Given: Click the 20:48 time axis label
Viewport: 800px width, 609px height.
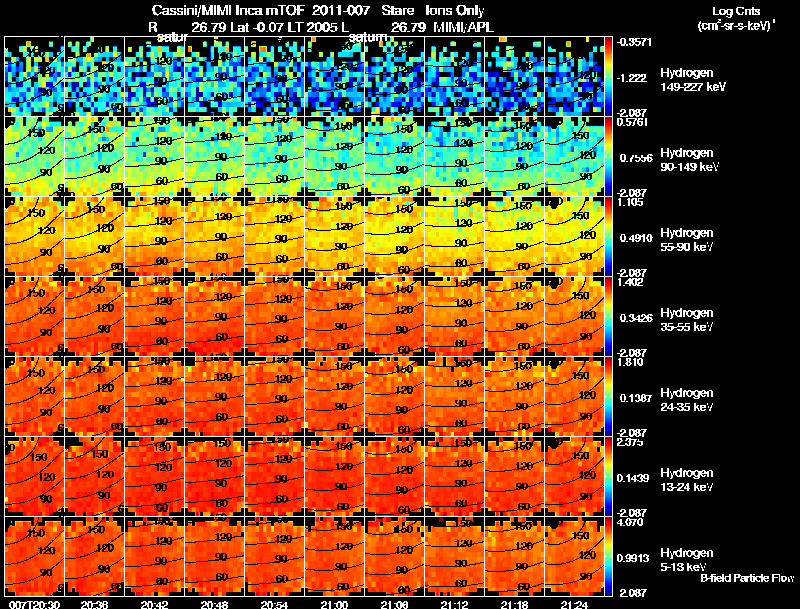Looking at the screenshot, I should click(215, 604).
